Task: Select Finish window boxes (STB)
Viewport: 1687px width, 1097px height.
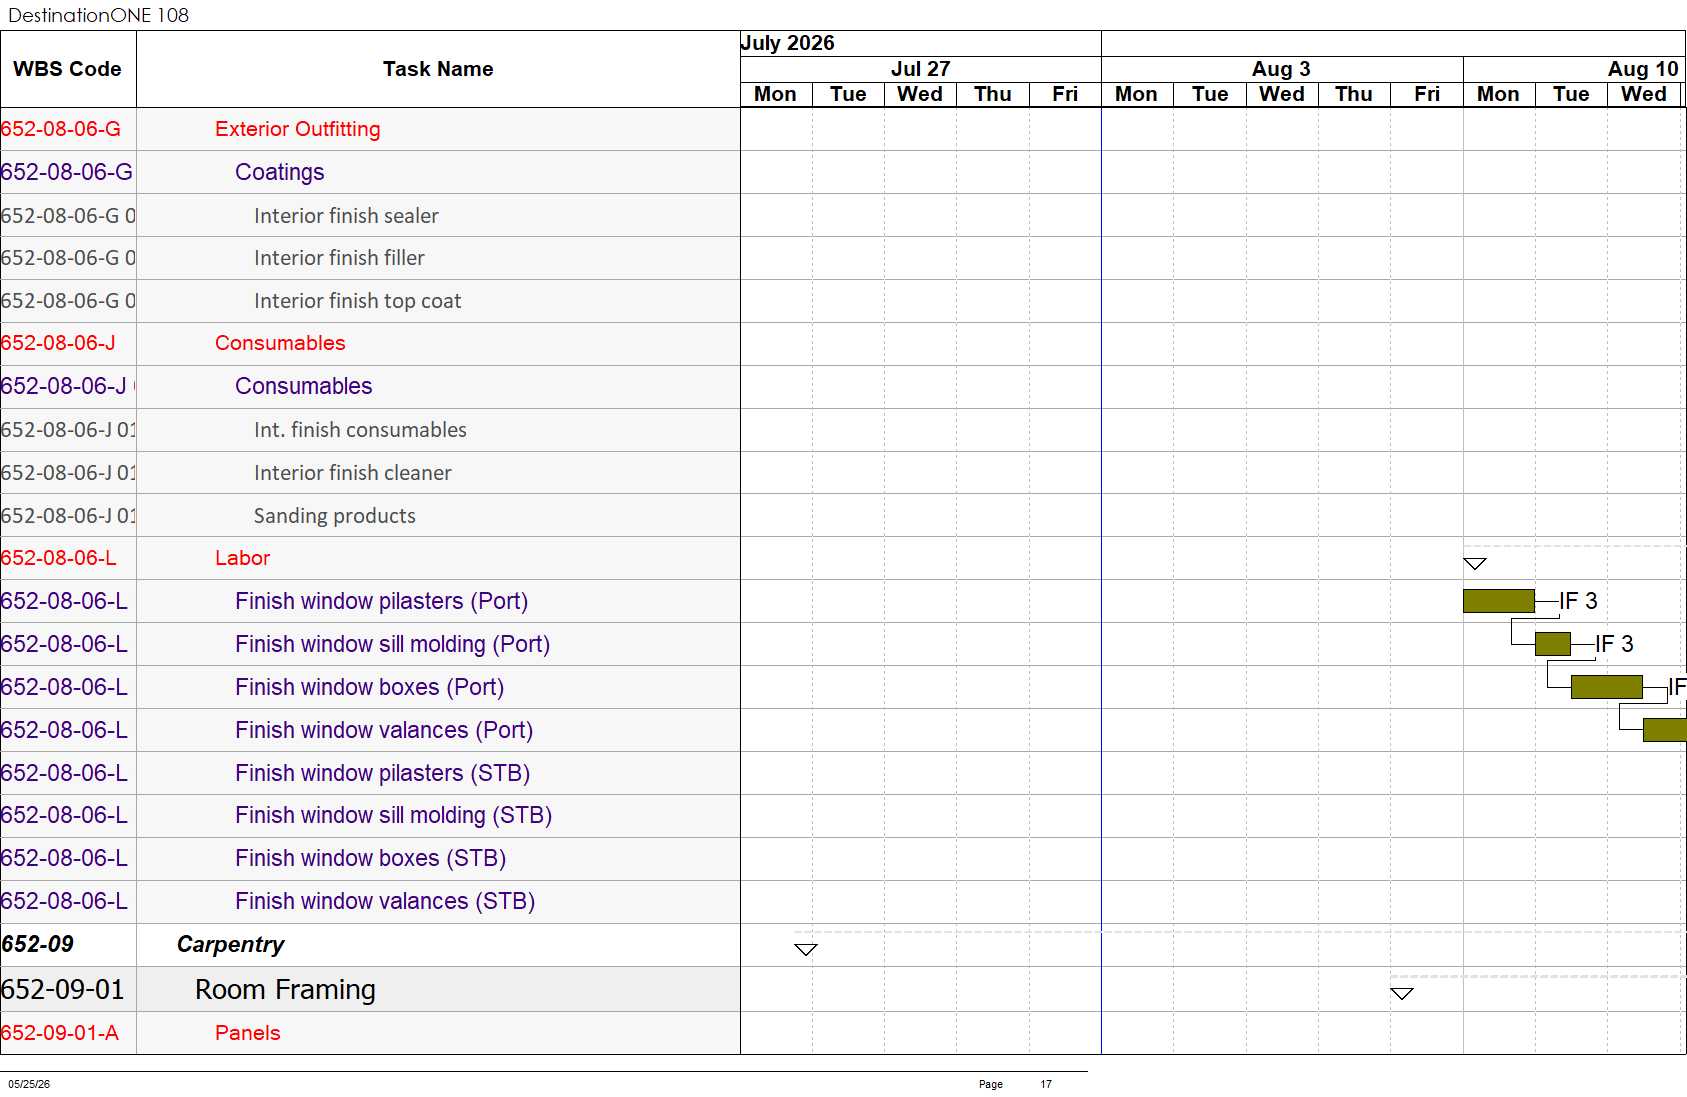Action: tap(370, 858)
